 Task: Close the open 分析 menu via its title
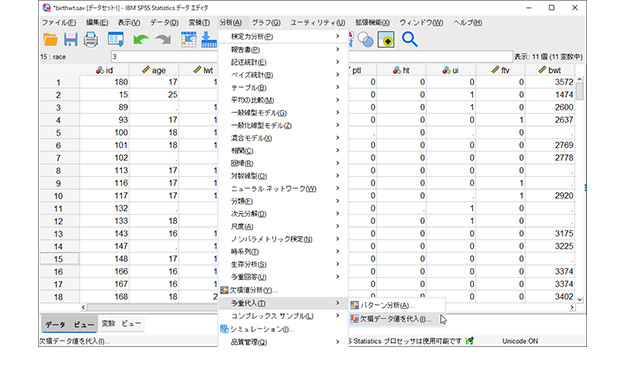[x=231, y=22]
